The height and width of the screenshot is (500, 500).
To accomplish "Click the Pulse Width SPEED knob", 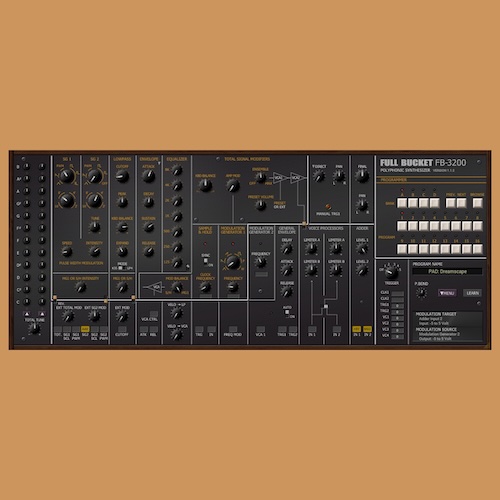I will (67, 251).
